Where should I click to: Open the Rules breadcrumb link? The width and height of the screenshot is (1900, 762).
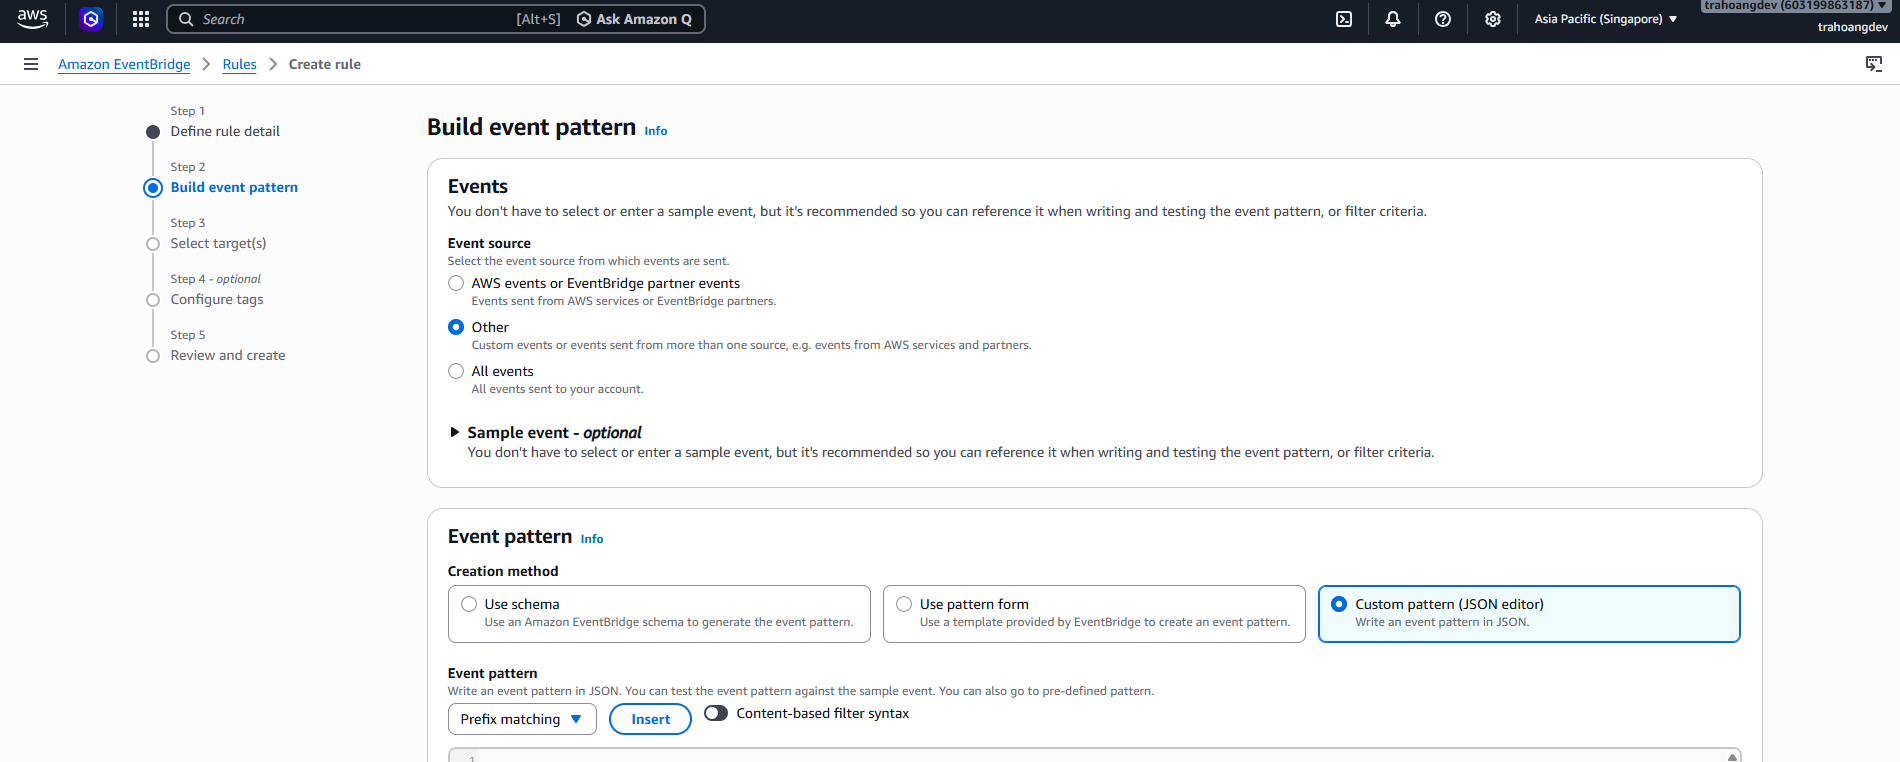click(240, 64)
